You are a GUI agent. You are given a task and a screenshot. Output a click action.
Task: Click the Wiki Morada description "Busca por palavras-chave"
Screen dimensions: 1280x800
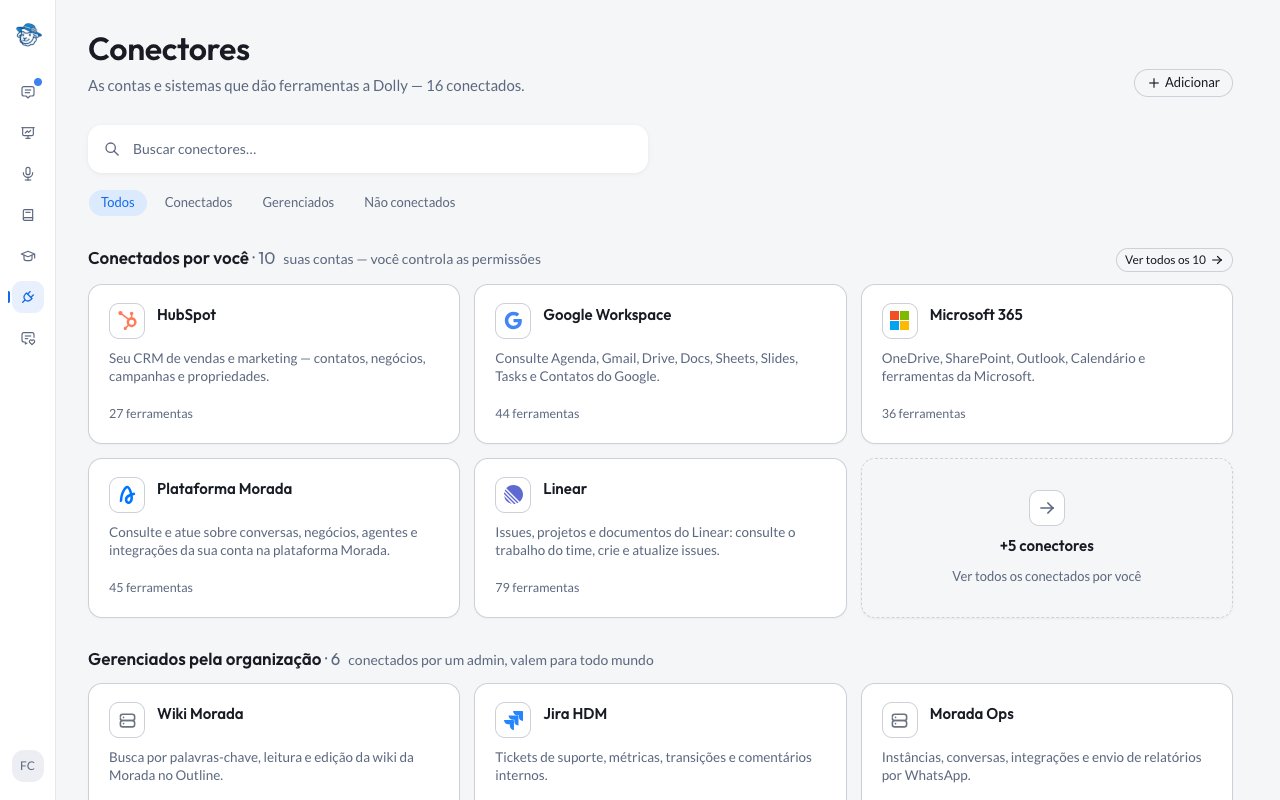(261, 766)
